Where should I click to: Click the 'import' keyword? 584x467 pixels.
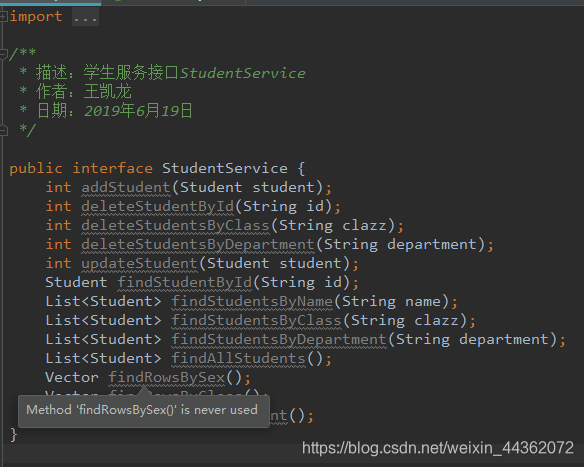(x=36, y=17)
